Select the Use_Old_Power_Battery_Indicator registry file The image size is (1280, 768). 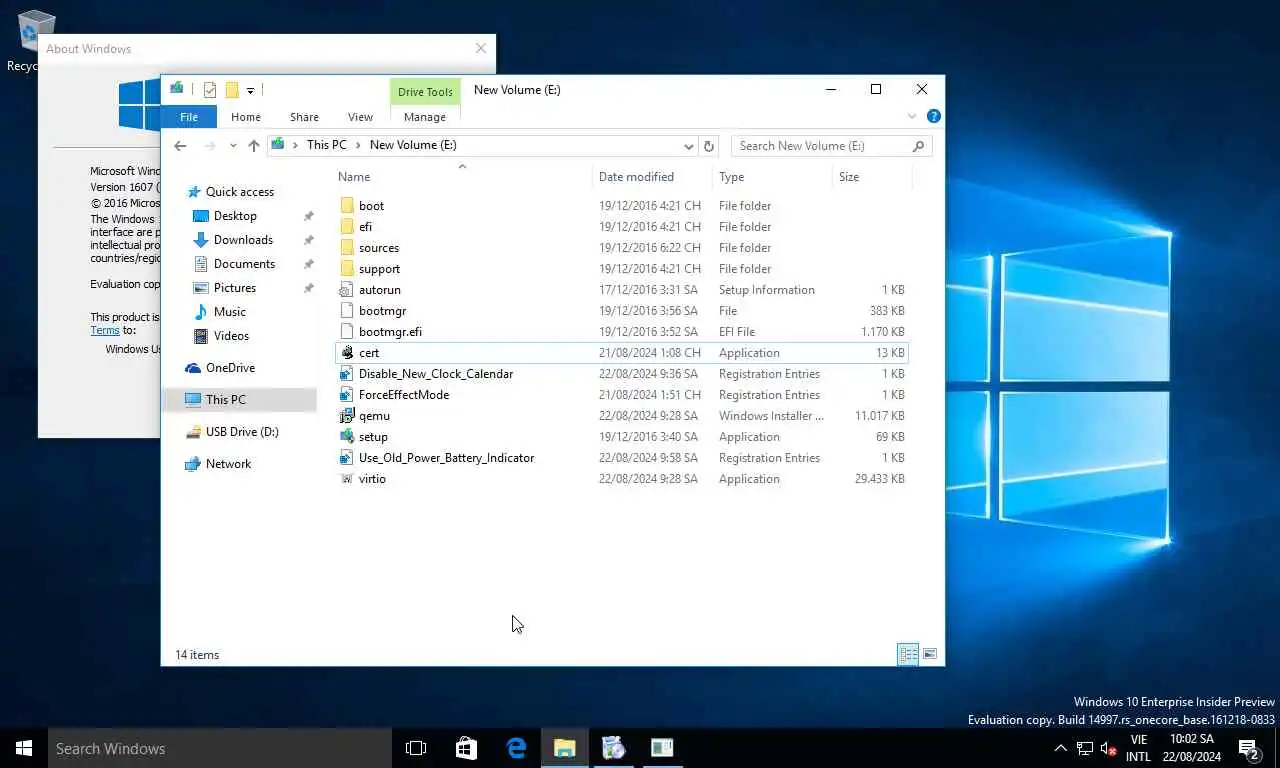click(621, 458)
